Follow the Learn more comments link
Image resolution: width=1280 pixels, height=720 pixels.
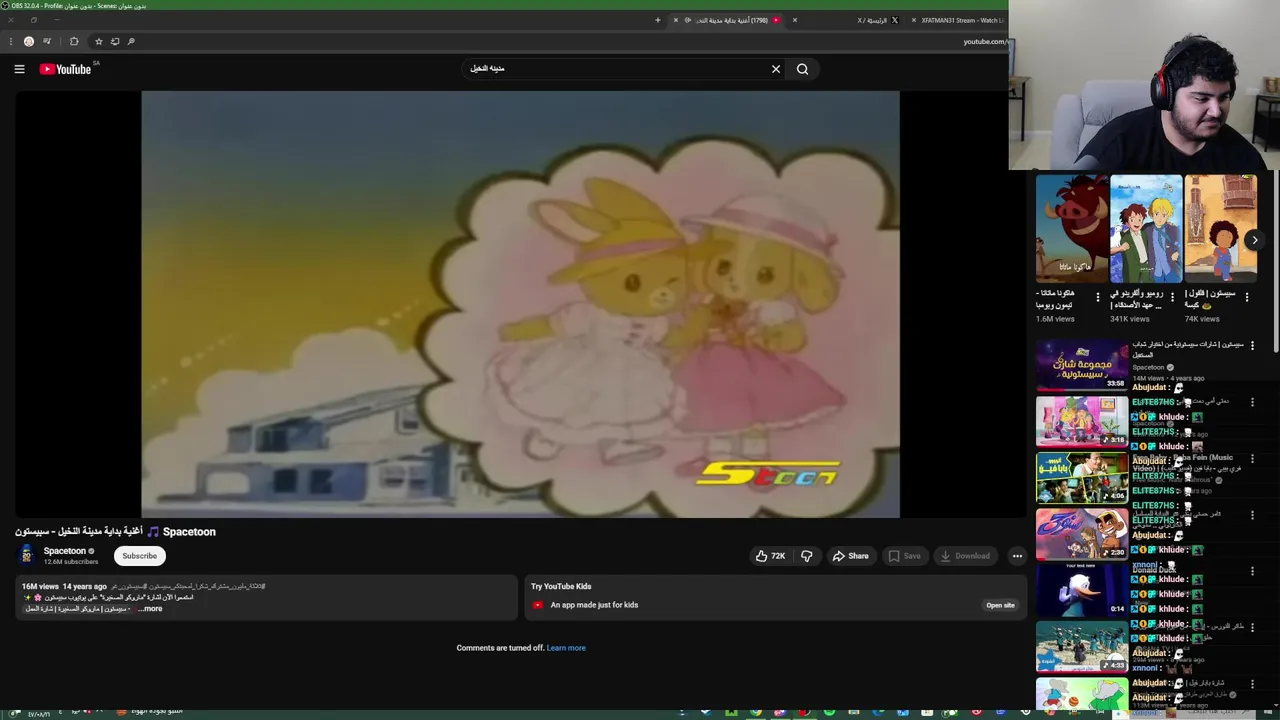[566, 648]
